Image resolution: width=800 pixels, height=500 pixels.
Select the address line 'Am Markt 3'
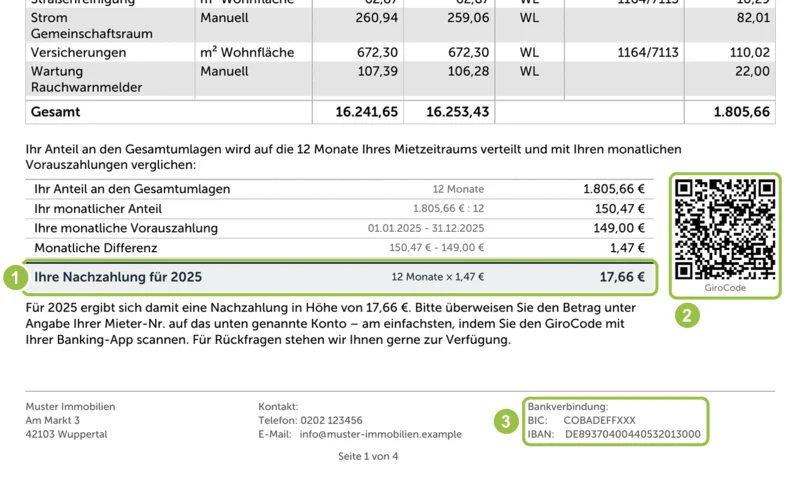[x=53, y=420]
